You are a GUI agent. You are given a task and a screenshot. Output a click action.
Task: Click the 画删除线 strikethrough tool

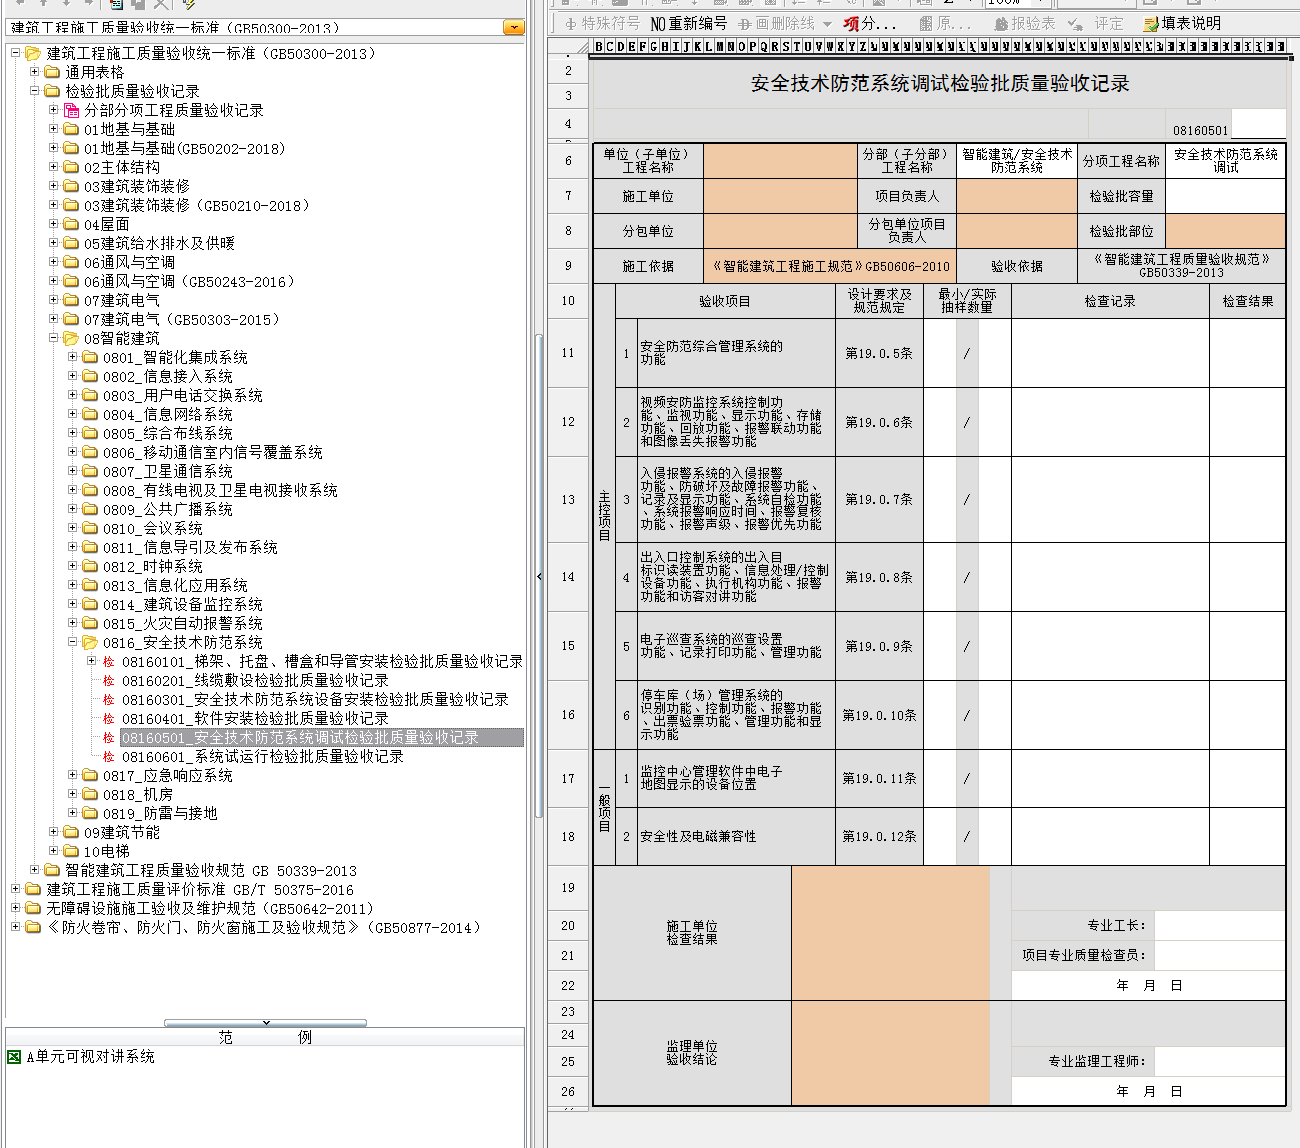click(776, 23)
